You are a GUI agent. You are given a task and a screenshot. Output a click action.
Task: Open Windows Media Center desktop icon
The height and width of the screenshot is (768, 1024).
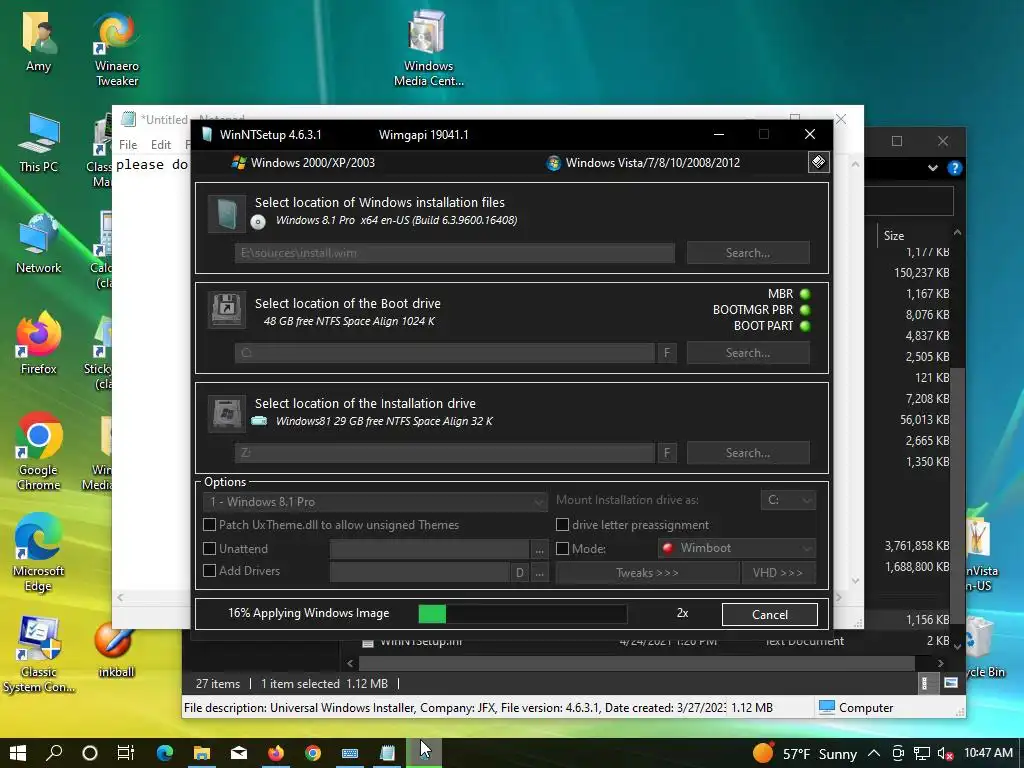coord(428,50)
